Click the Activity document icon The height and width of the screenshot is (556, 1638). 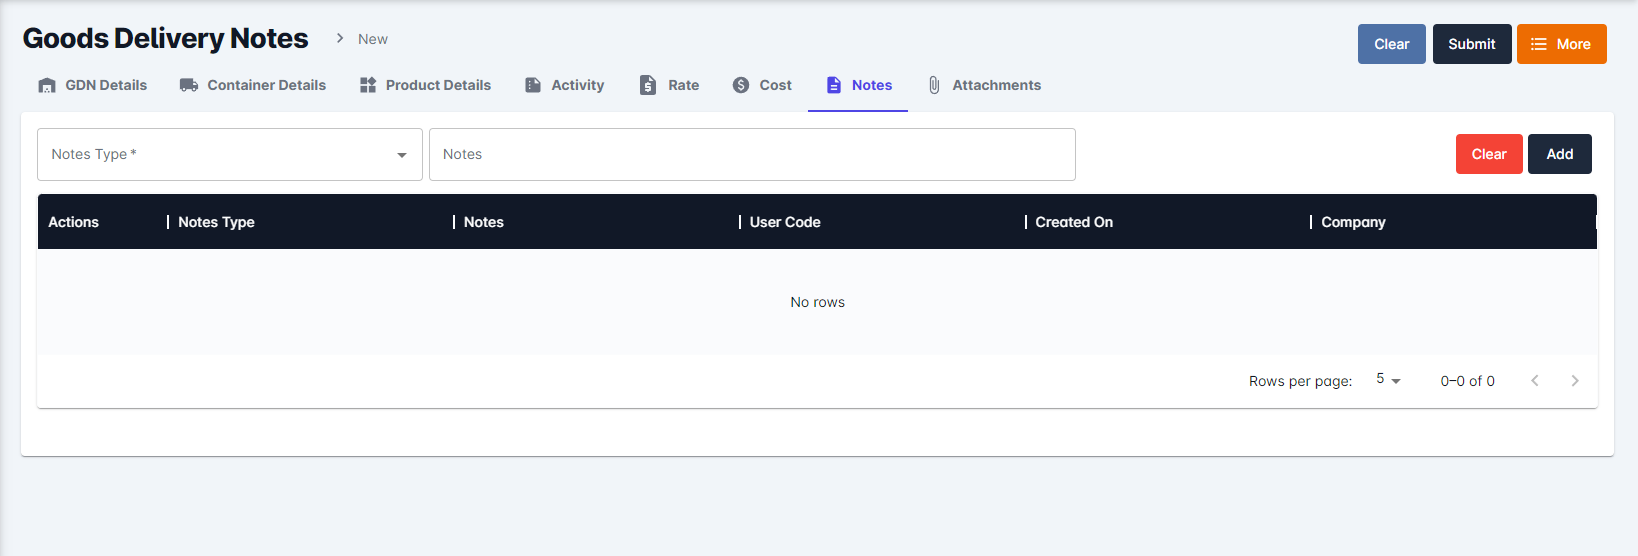click(533, 85)
